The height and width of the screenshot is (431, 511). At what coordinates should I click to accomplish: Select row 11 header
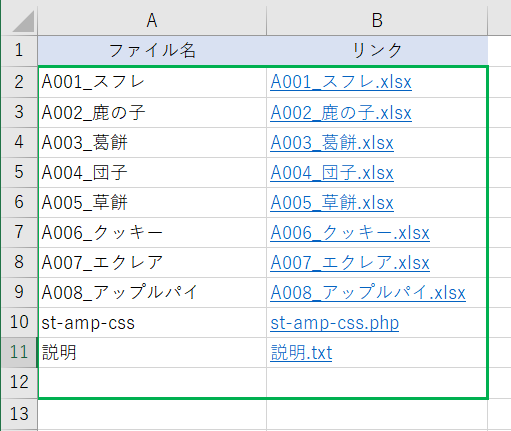tap(19, 352)
